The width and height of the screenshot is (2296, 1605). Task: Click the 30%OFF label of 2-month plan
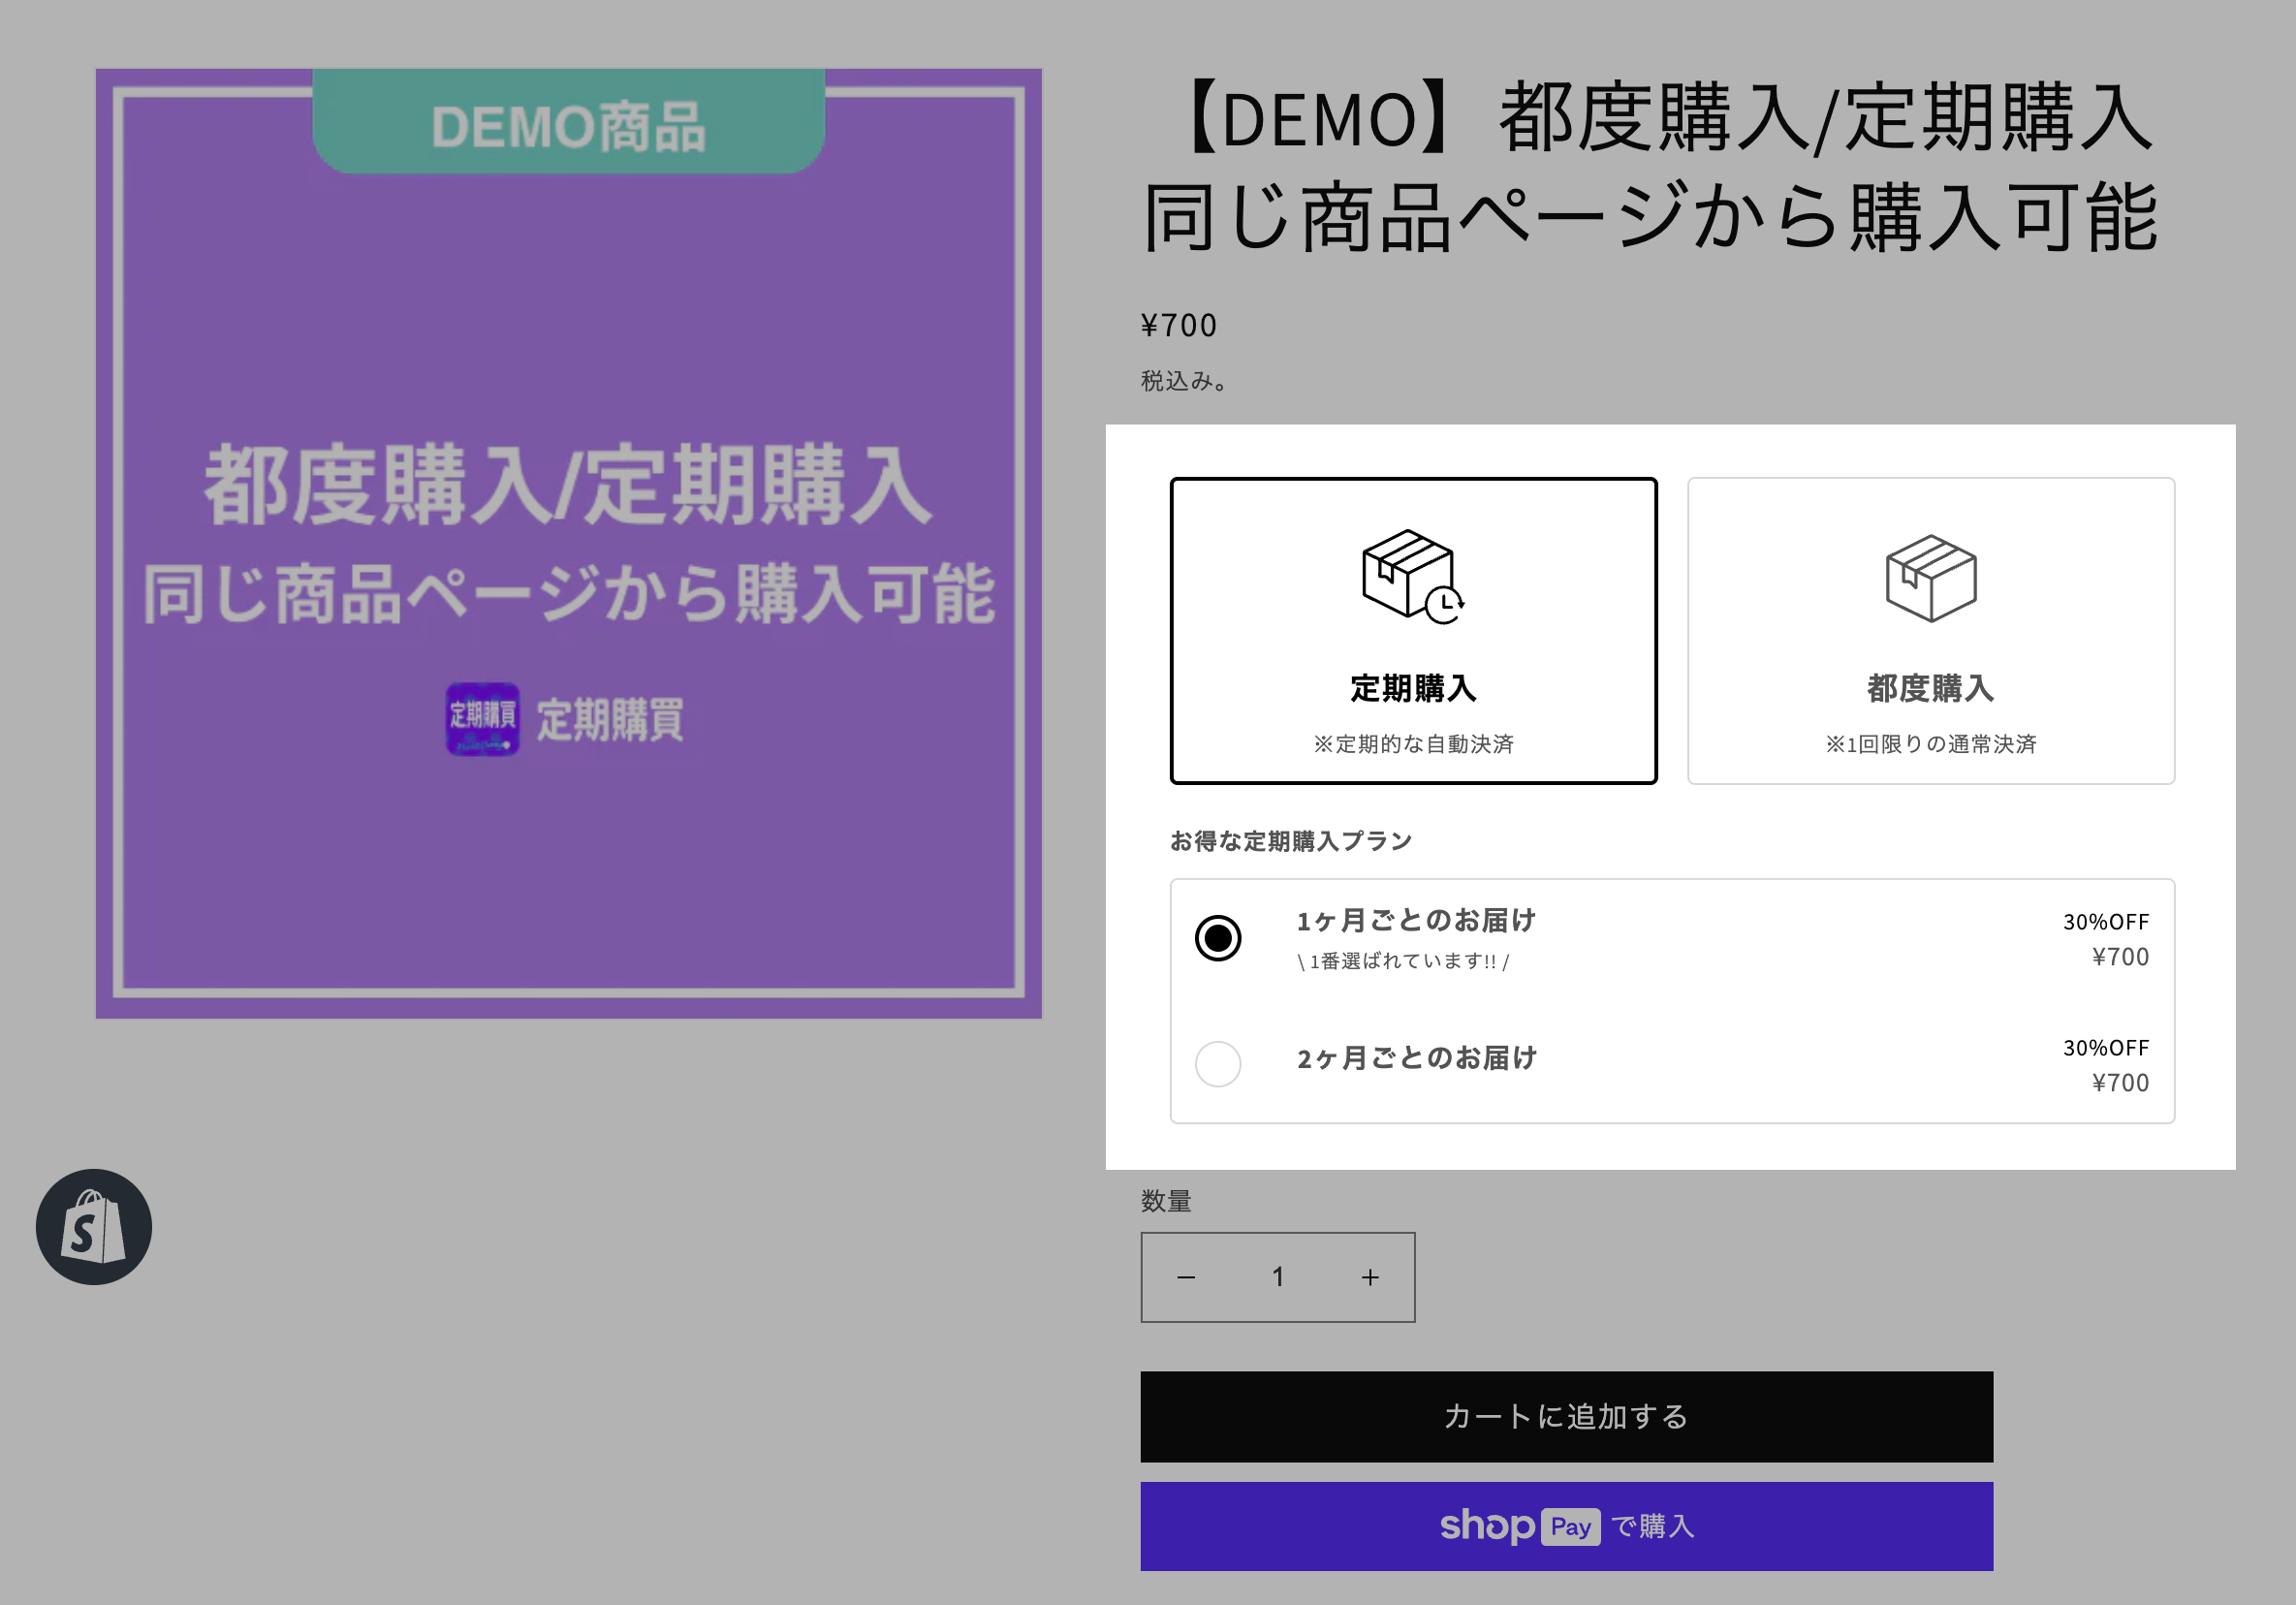click(x=2105, y=1048)
